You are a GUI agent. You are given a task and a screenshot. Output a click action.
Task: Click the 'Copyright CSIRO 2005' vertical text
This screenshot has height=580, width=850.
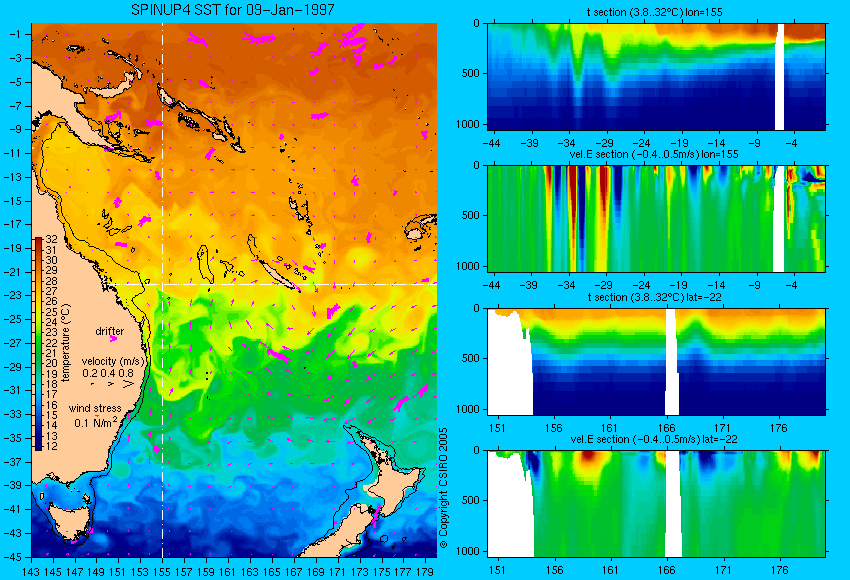coord(443,487)
